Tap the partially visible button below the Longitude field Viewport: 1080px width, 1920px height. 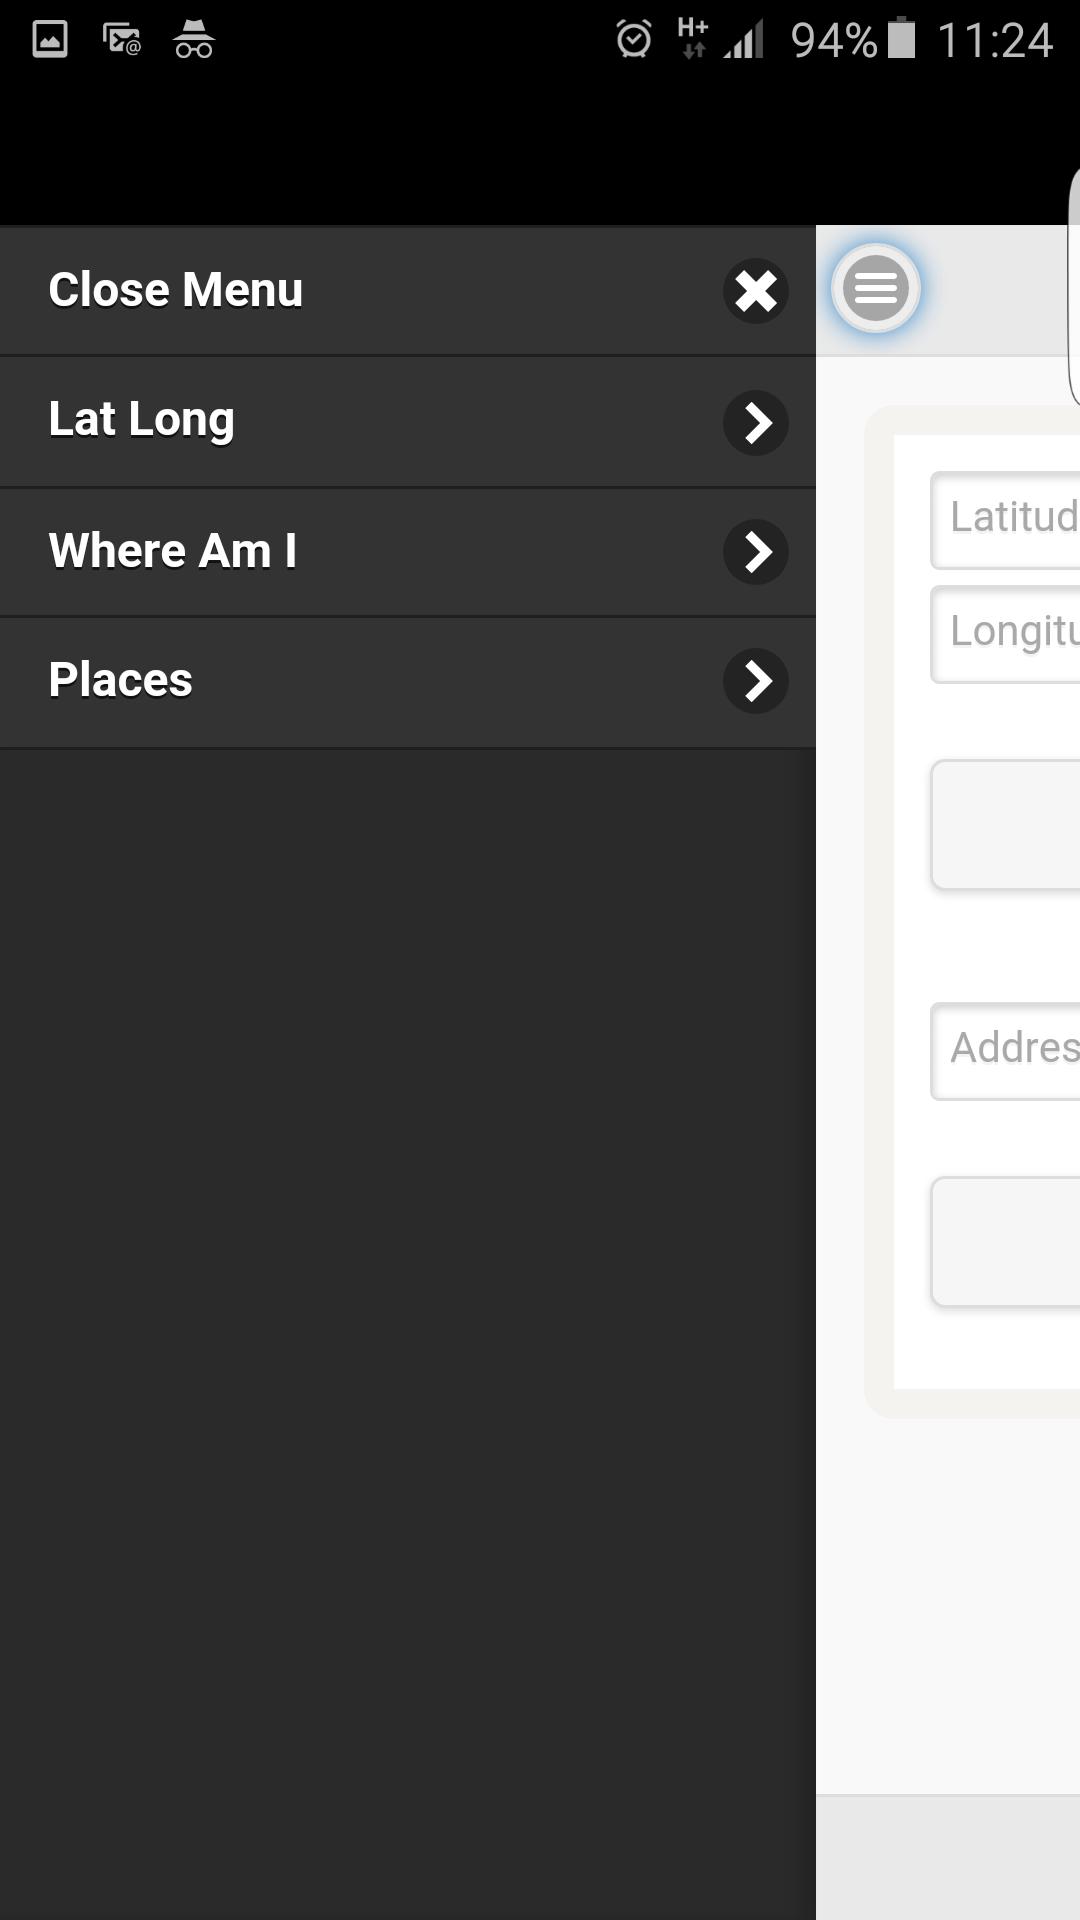1010,824
